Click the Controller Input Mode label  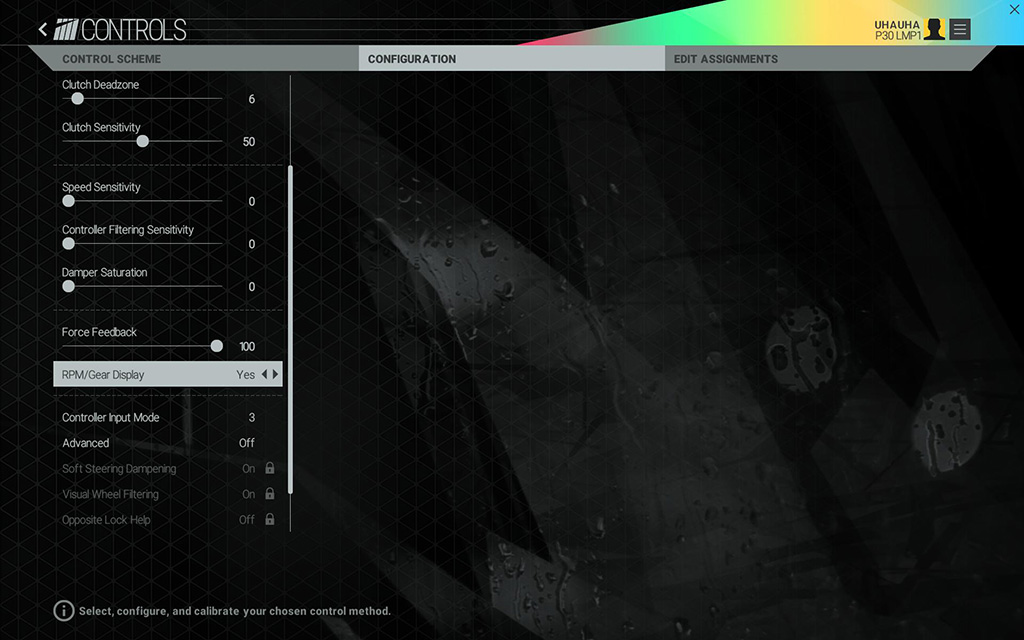pos(110,417)
